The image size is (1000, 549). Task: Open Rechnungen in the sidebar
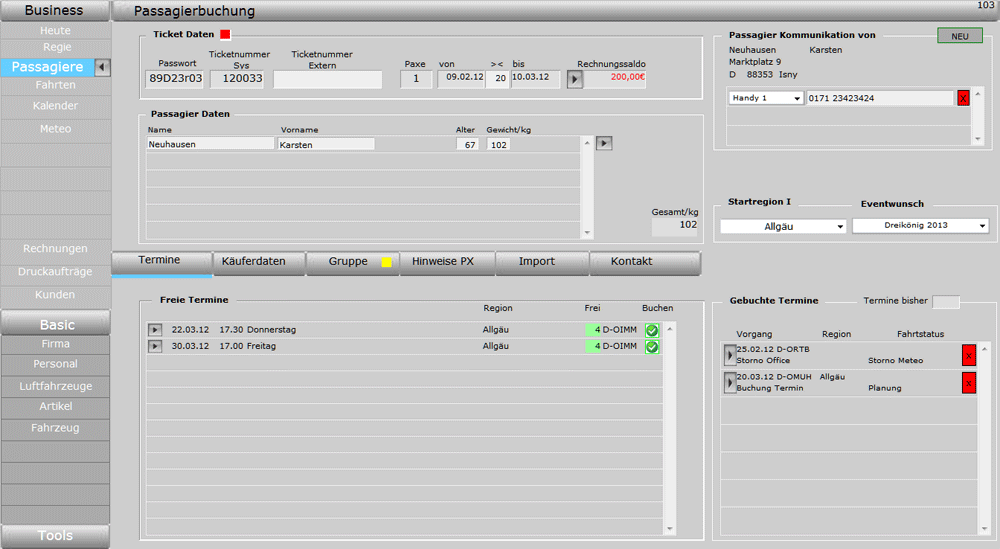click(55, 249)
